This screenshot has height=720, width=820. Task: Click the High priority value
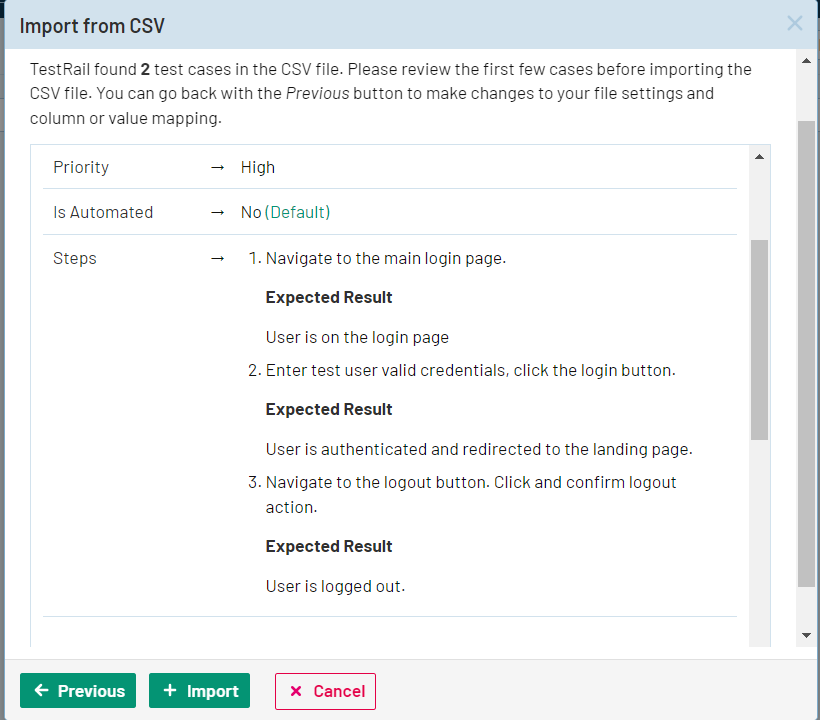point(258,167)
